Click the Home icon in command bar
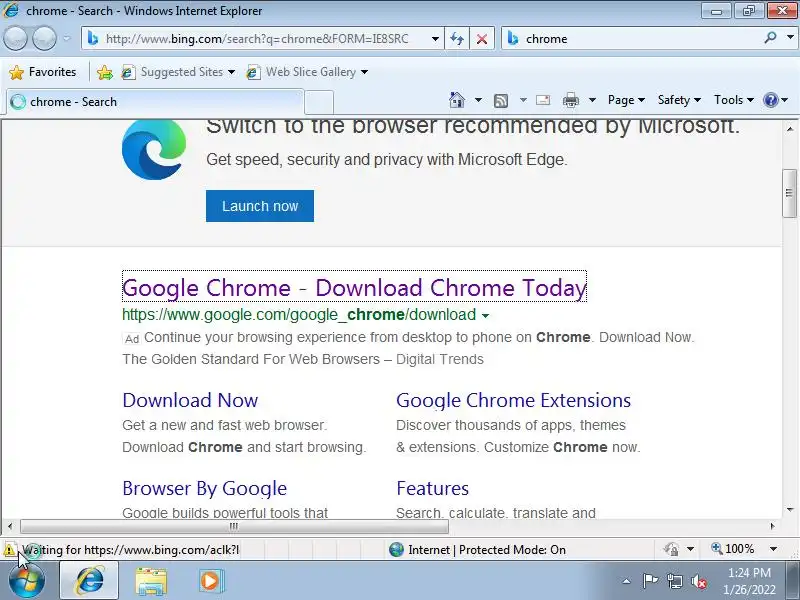The image size is (800, 600). coord(457,100)
